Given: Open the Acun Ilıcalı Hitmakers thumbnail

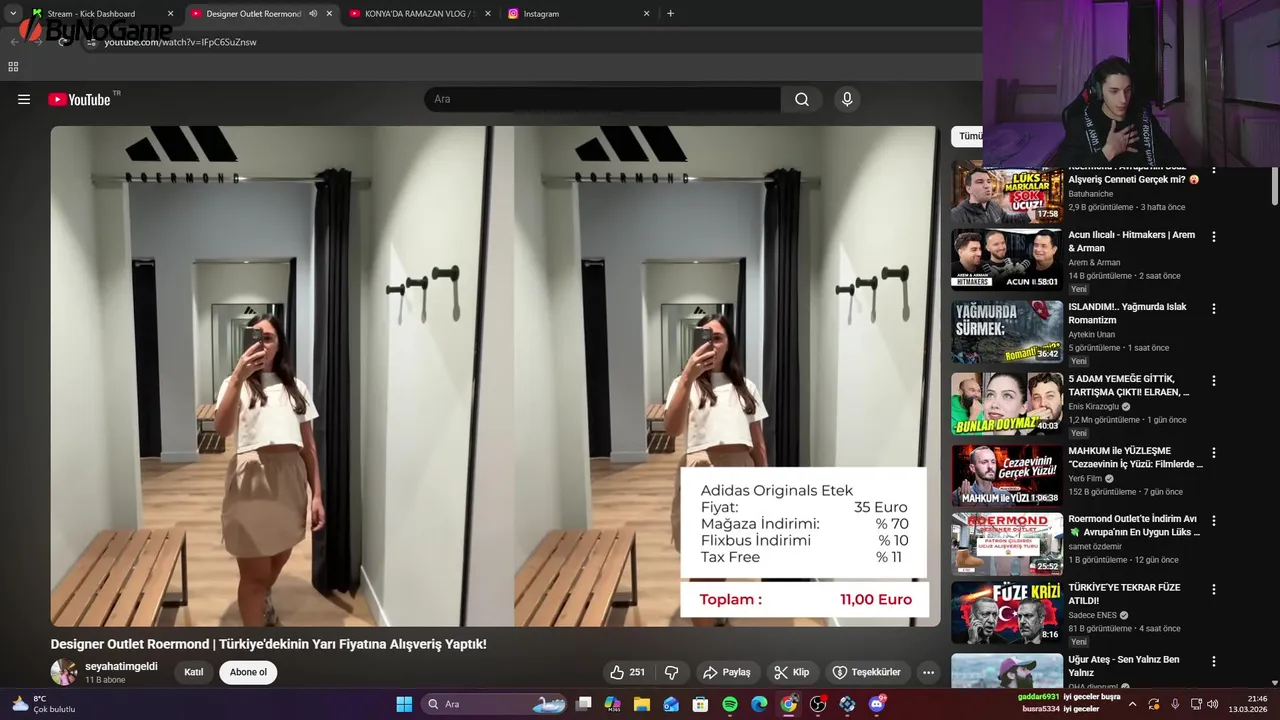Looking at the screenshot, I should coord(1007,260).
